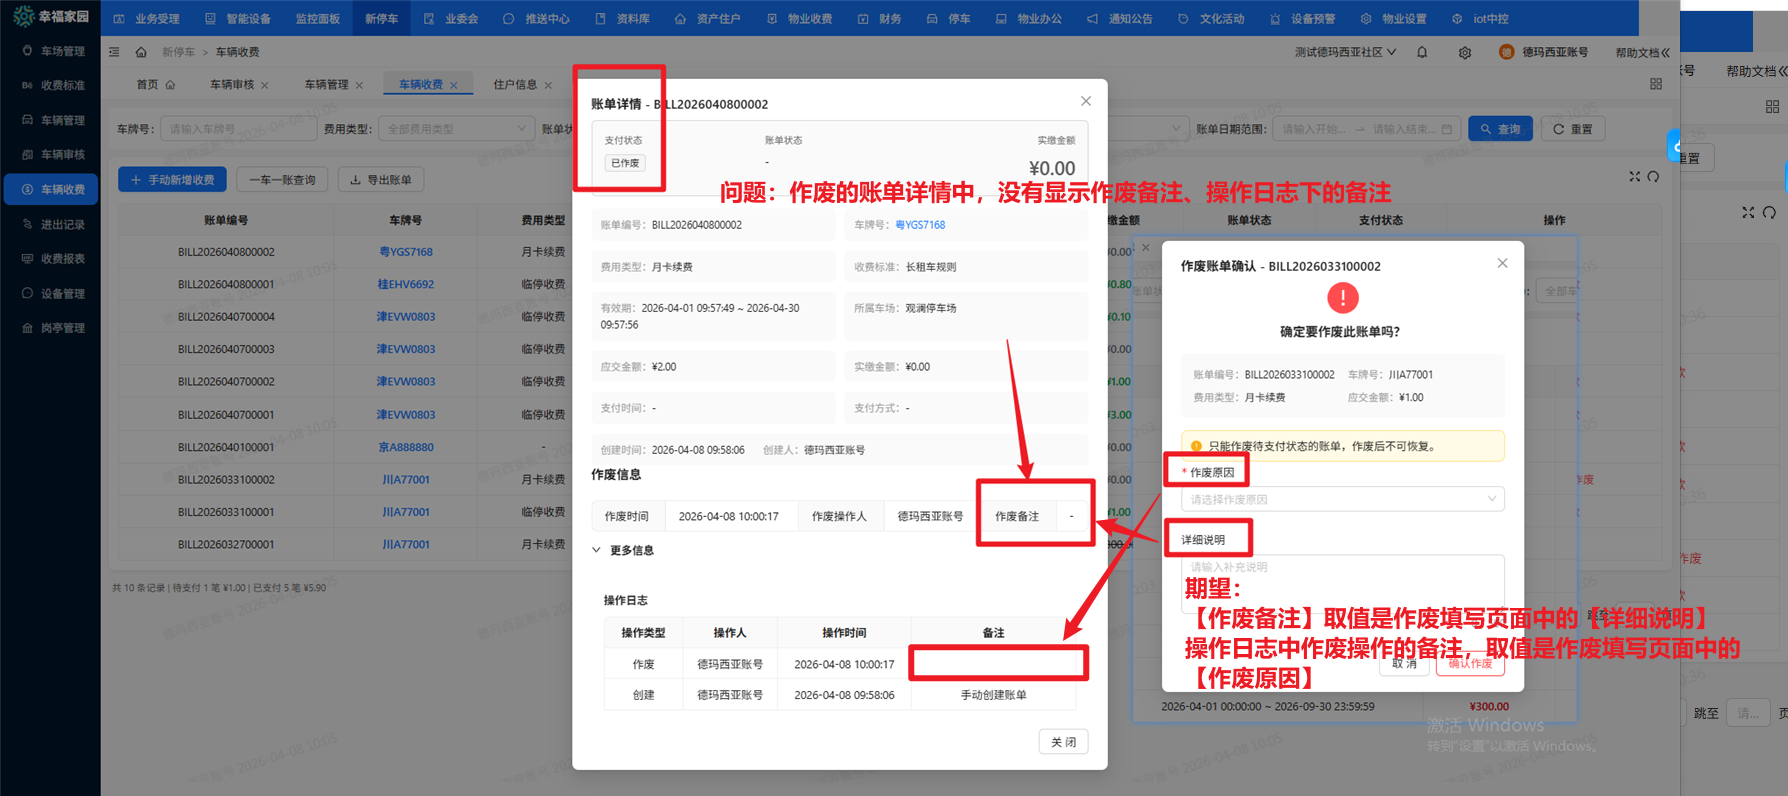Screen dimensions: 1788x796
Task: Open 设备管理 in the sidebar
Action: pyautogui.click(x=53, y=293)
